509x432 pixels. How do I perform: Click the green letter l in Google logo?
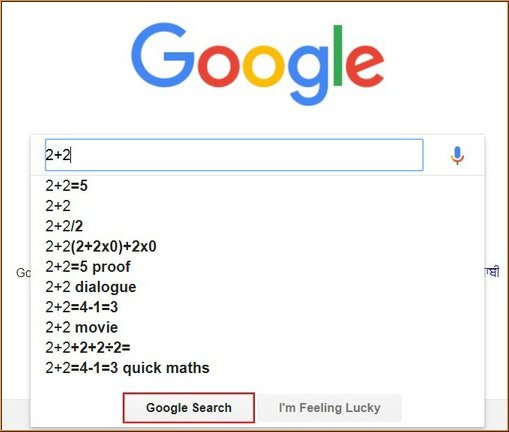337,55
